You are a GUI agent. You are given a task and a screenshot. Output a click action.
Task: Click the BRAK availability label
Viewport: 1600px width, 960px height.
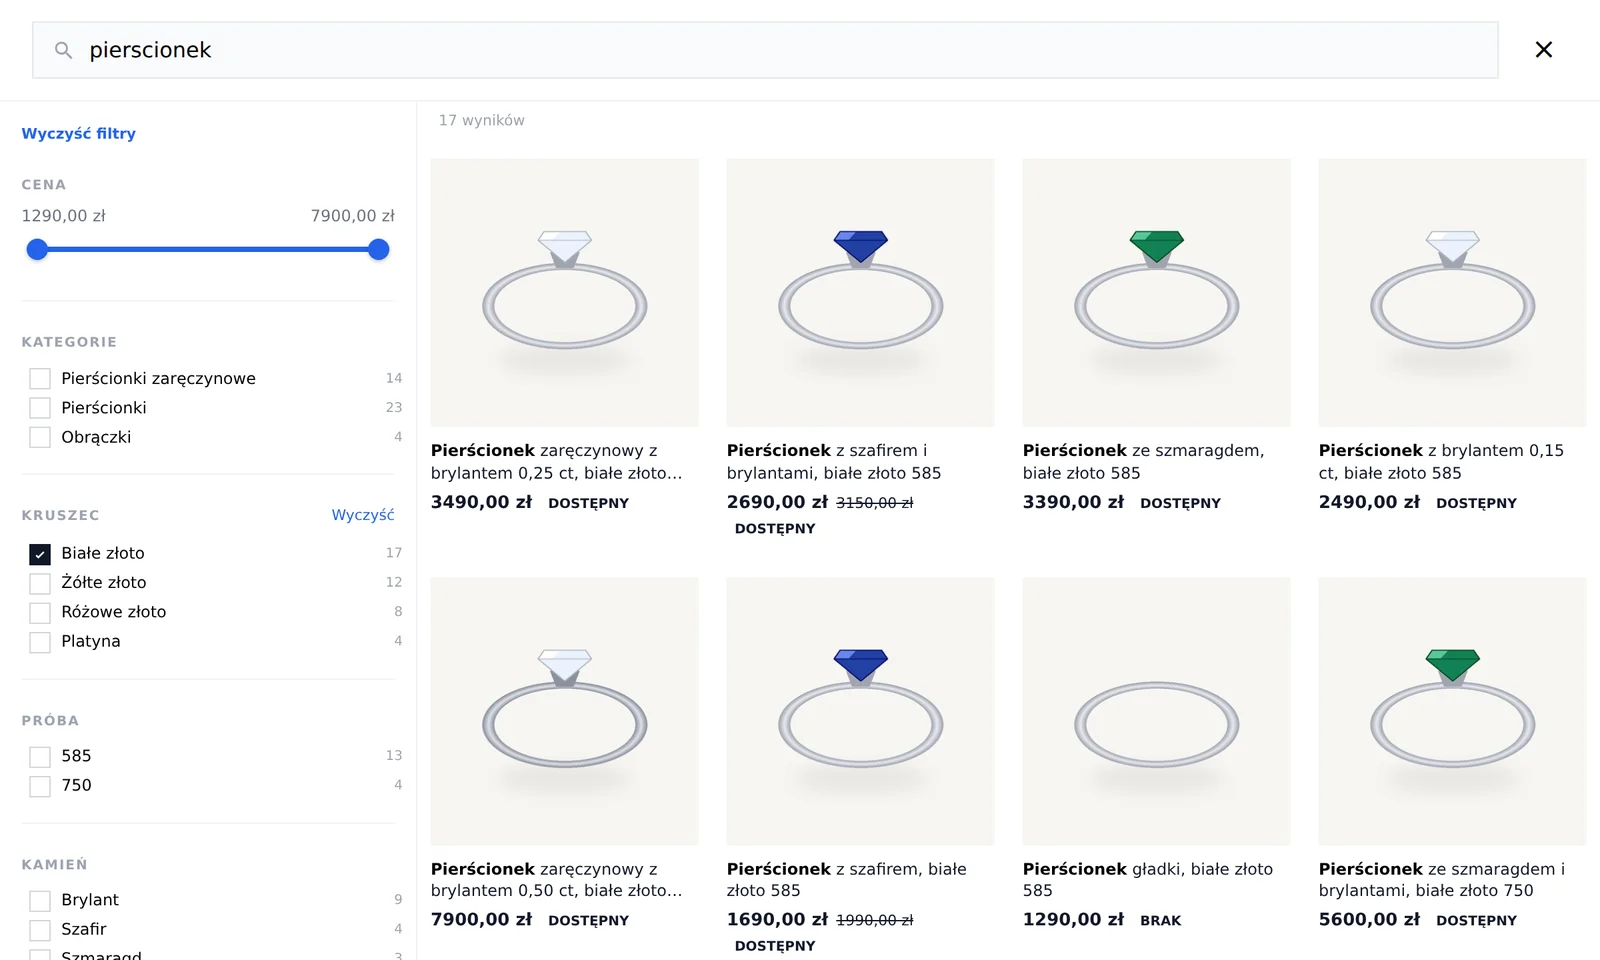click(x=1161, y=920)
